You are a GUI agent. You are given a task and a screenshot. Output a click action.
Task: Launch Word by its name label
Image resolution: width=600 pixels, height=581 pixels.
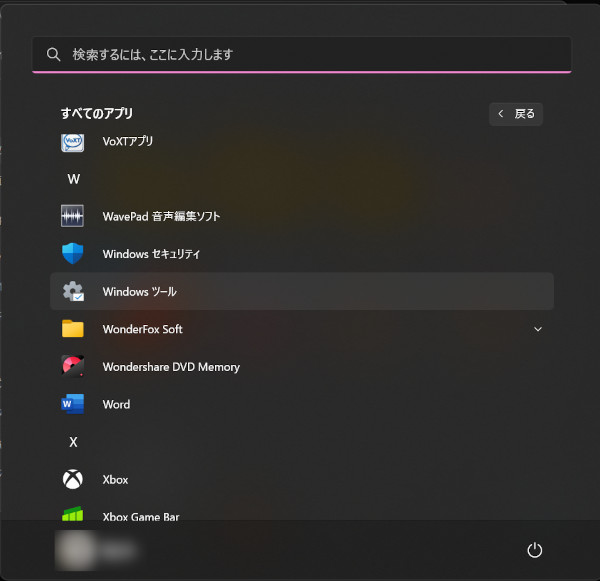click(116, 405)
